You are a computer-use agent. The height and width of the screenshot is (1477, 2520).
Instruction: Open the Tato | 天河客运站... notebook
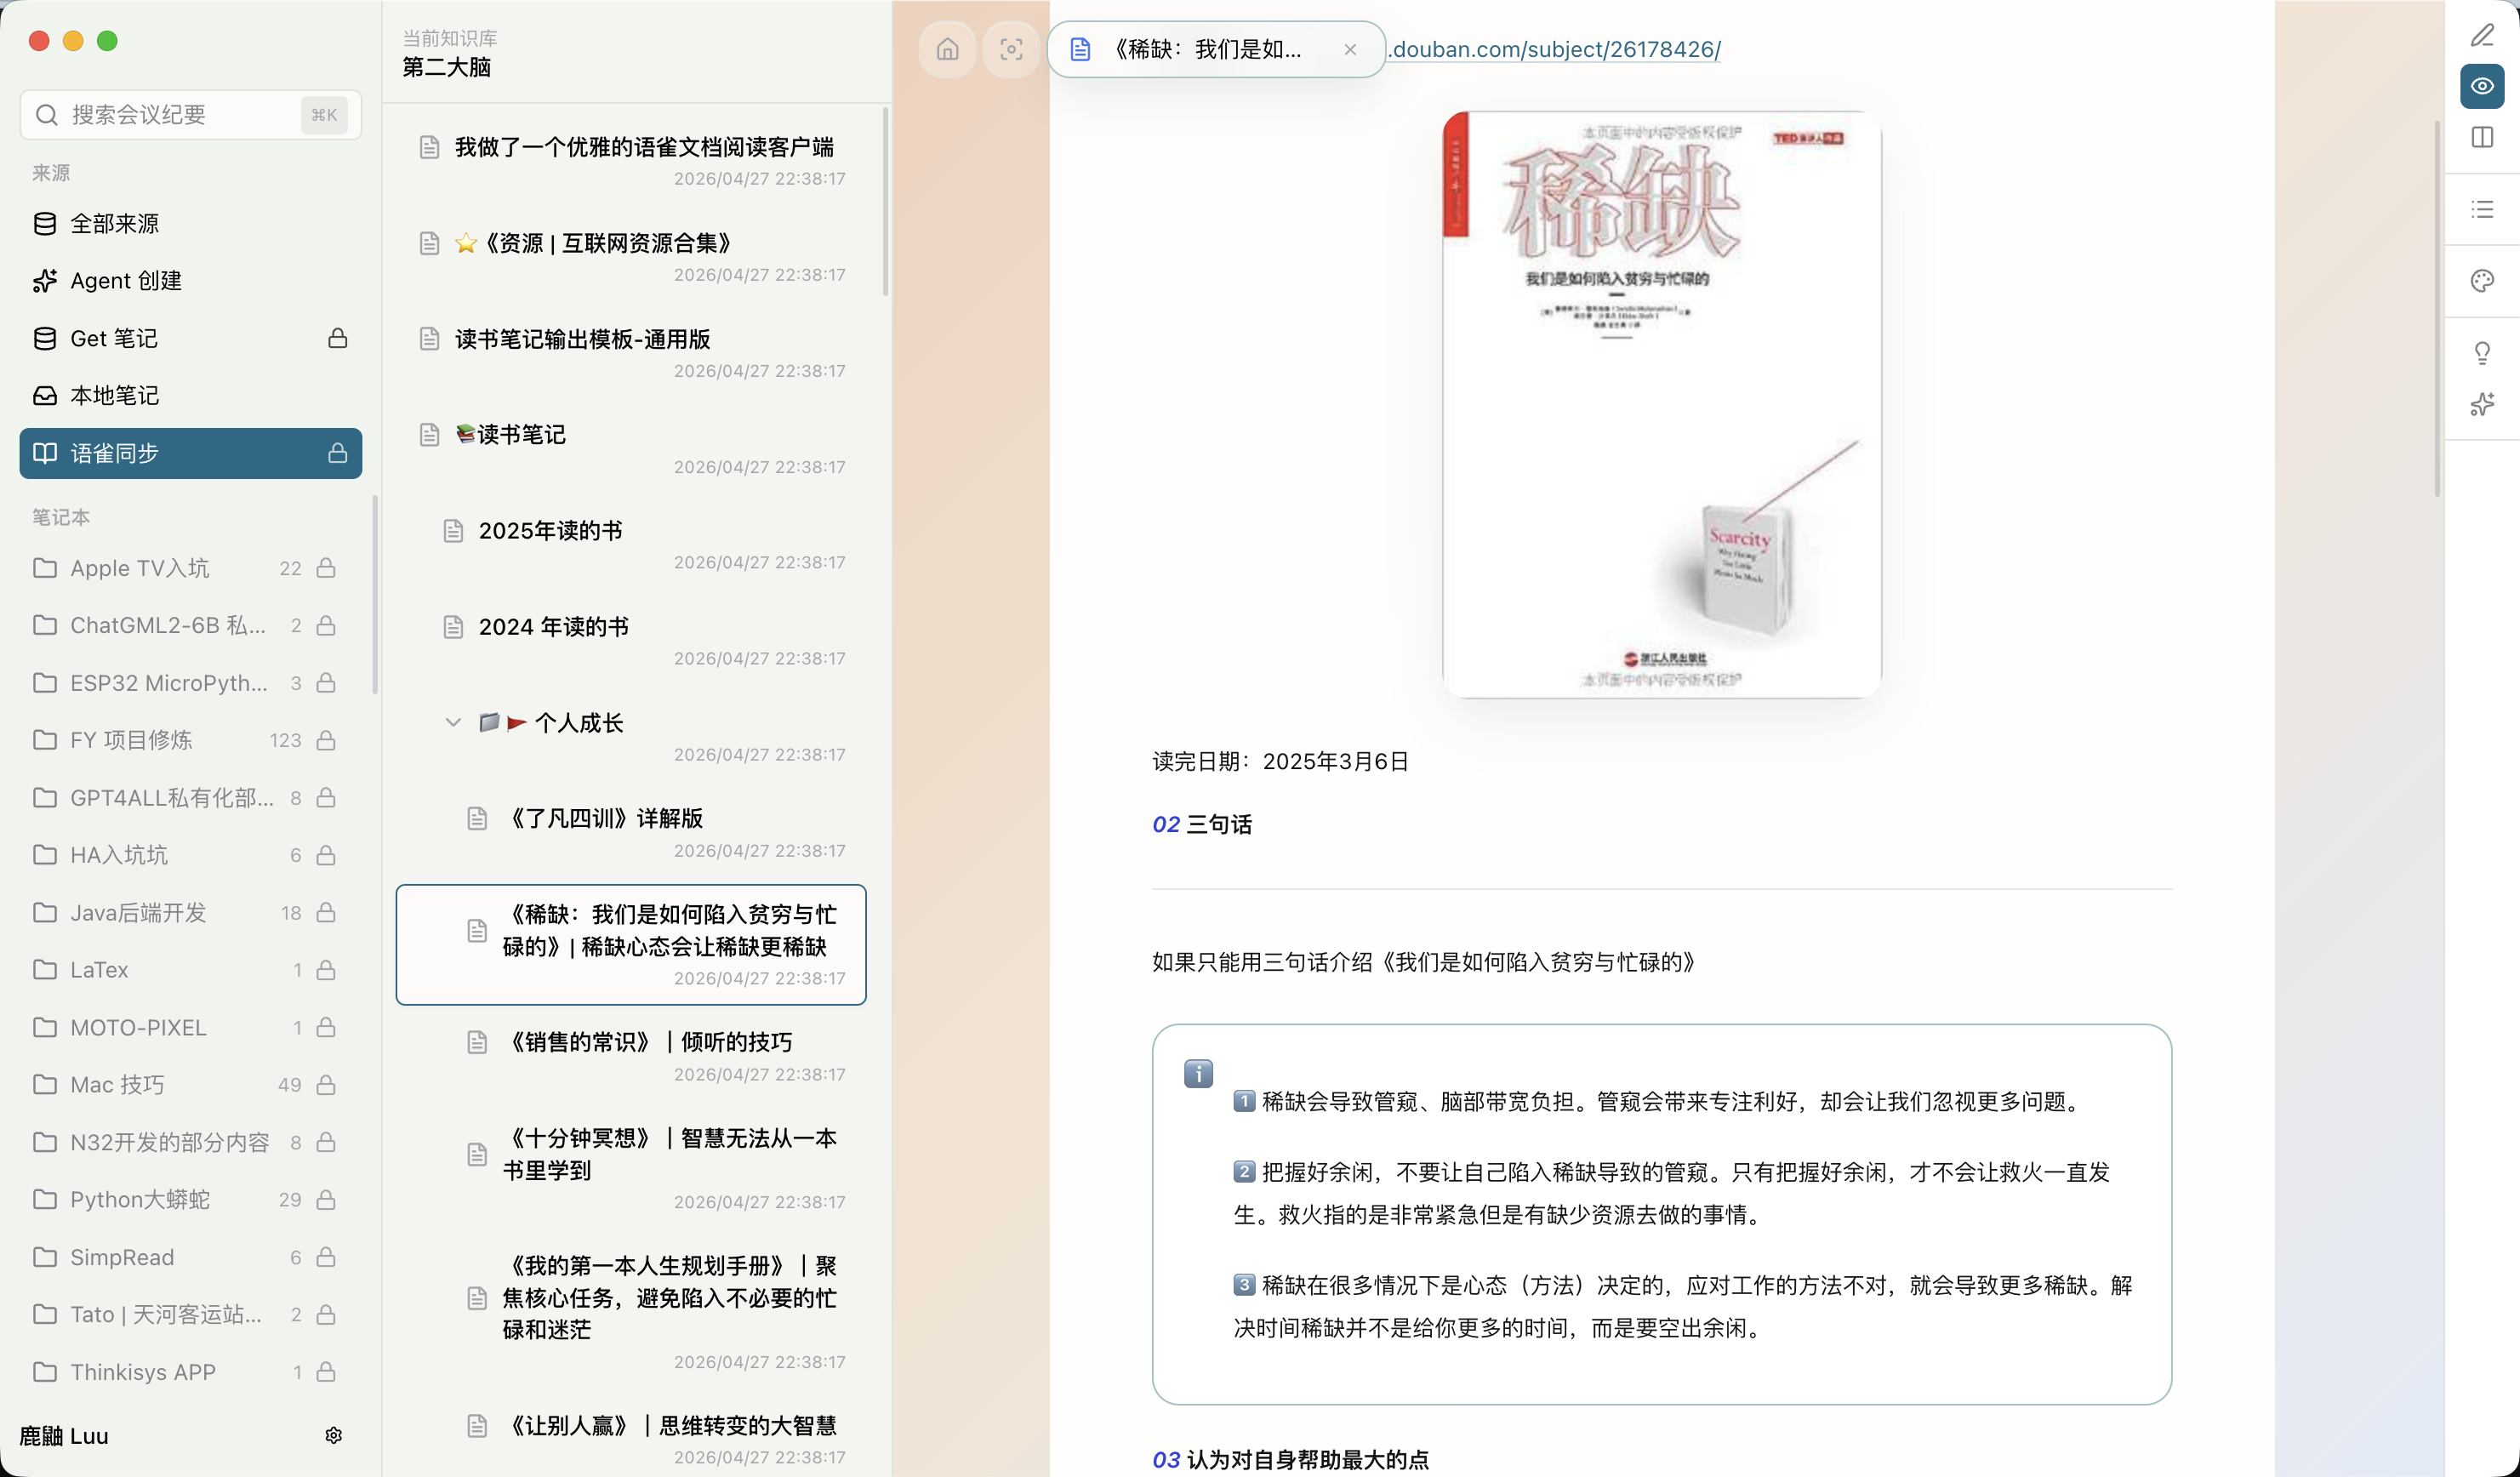pos(185,1315)
